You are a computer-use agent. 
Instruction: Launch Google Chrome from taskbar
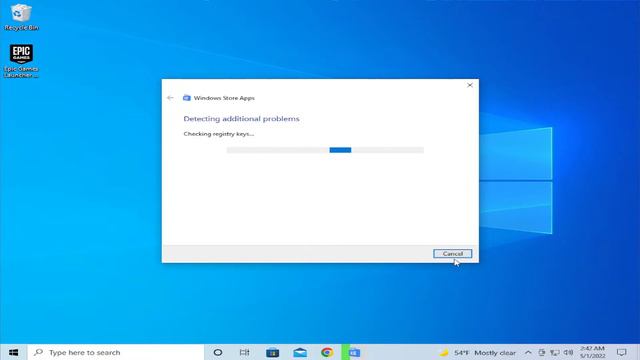tap(327, 352)
